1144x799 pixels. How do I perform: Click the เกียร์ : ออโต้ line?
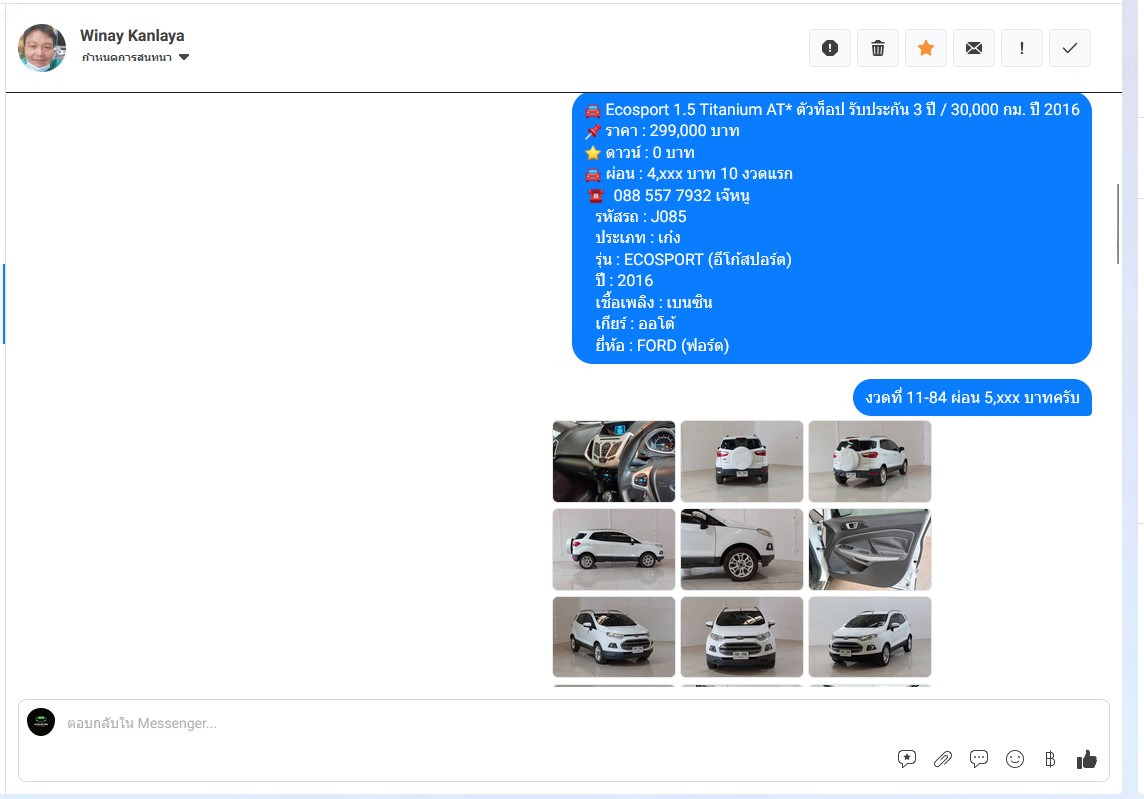(x=635, y=323)
